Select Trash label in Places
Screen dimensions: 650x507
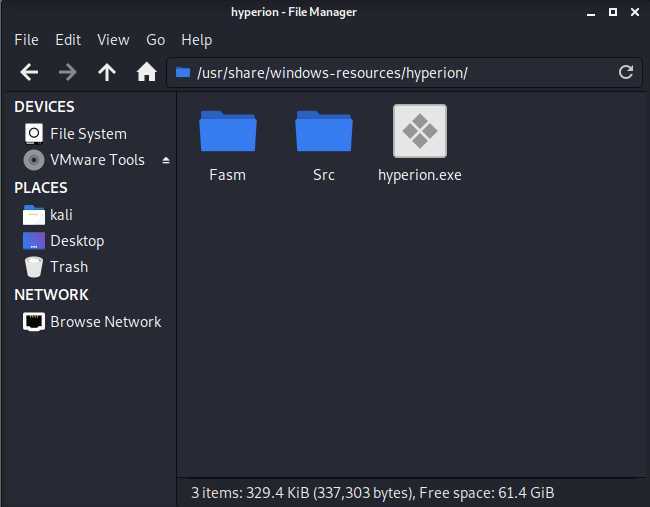69,267
